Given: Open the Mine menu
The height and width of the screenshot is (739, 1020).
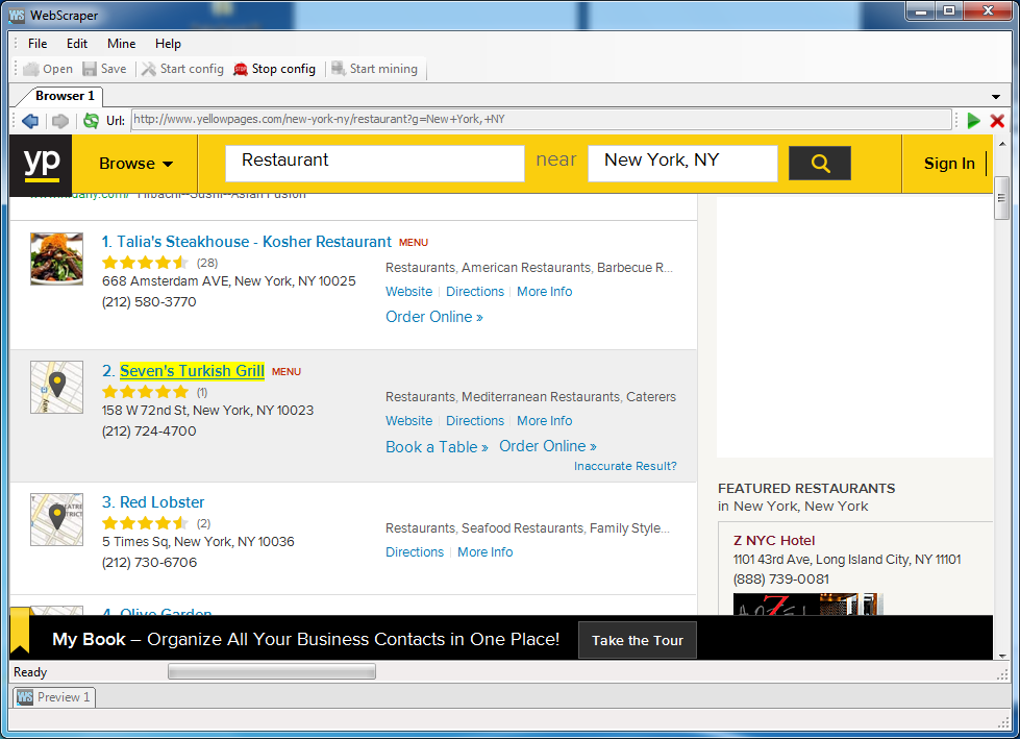Looking at the screenshot, I should click(121, 44).
